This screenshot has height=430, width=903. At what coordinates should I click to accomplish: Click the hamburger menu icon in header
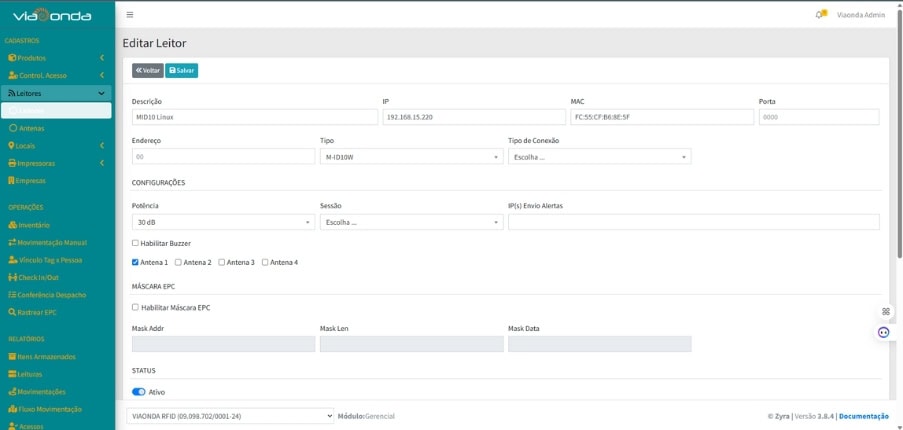pos(130,15)
